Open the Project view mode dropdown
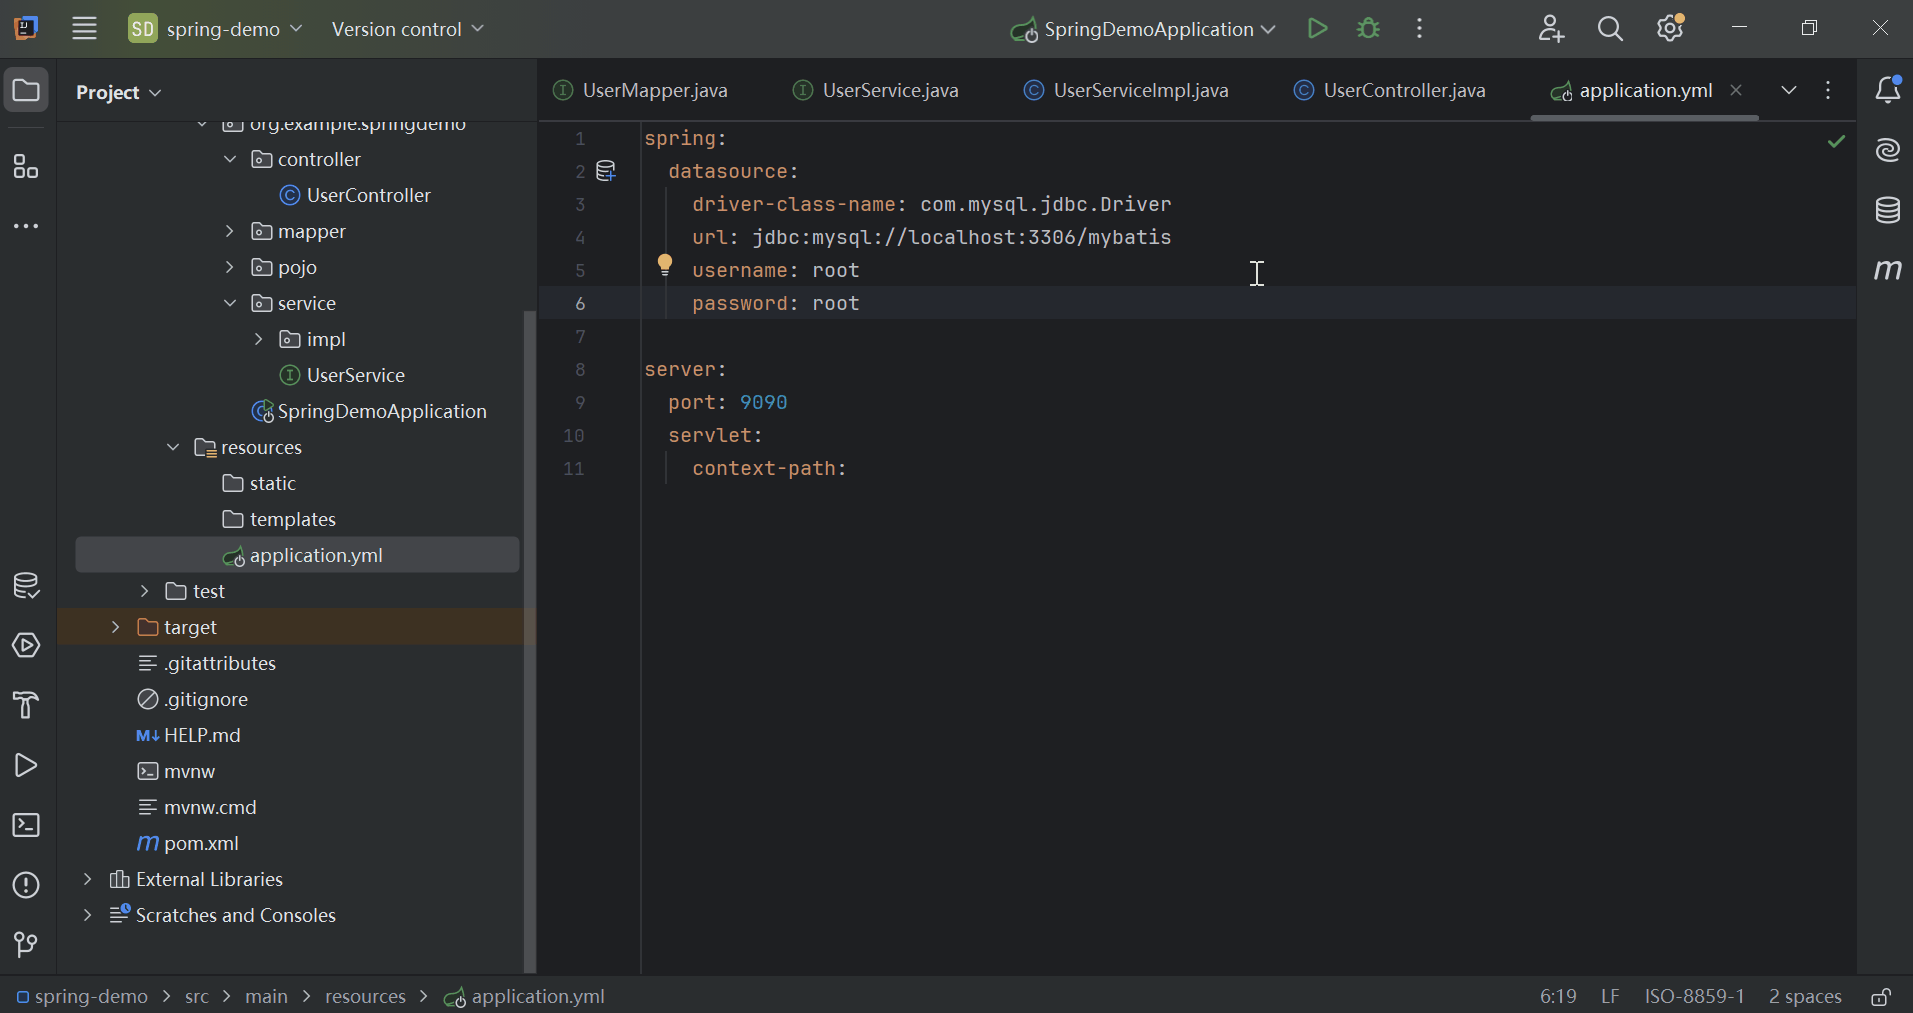 118,92
